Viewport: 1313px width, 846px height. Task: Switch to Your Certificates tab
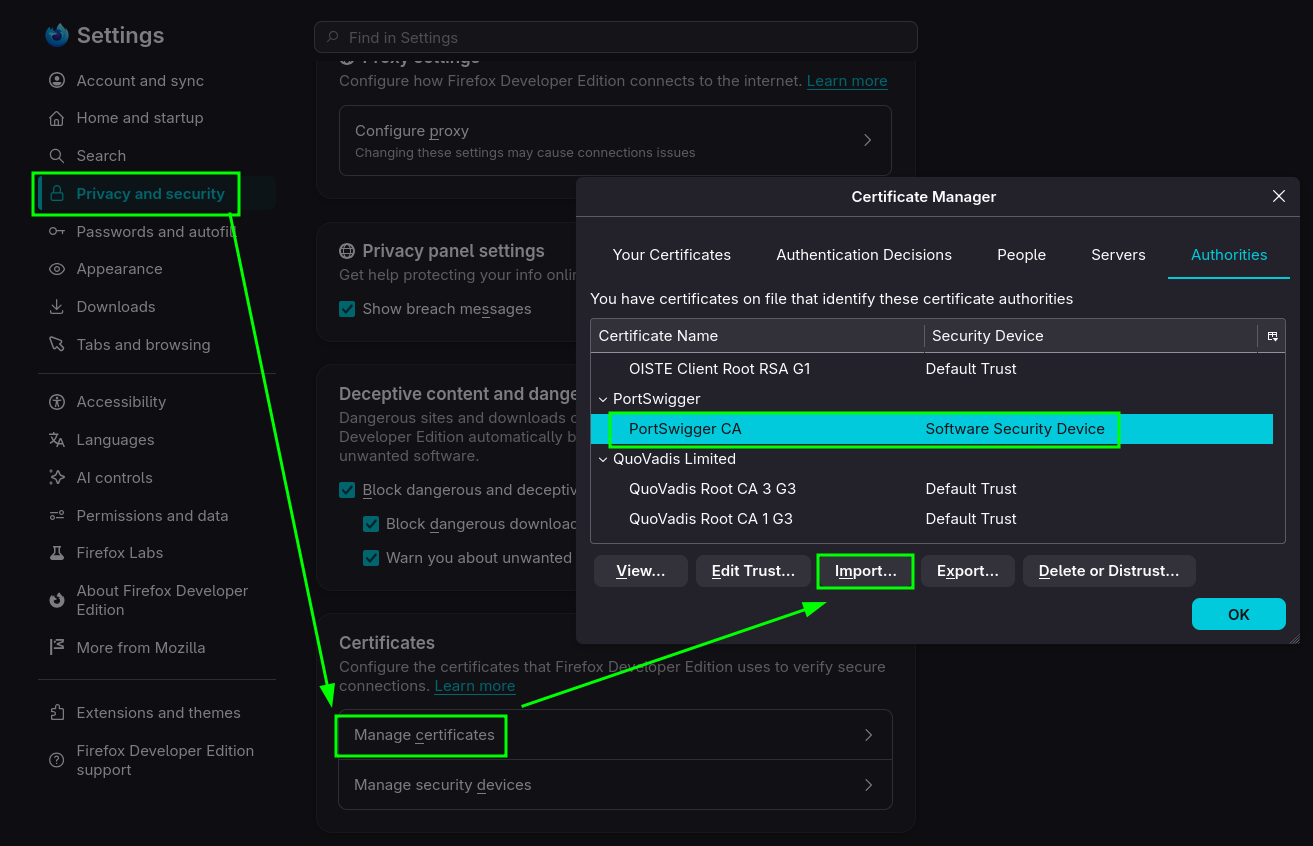coord(672,255)
